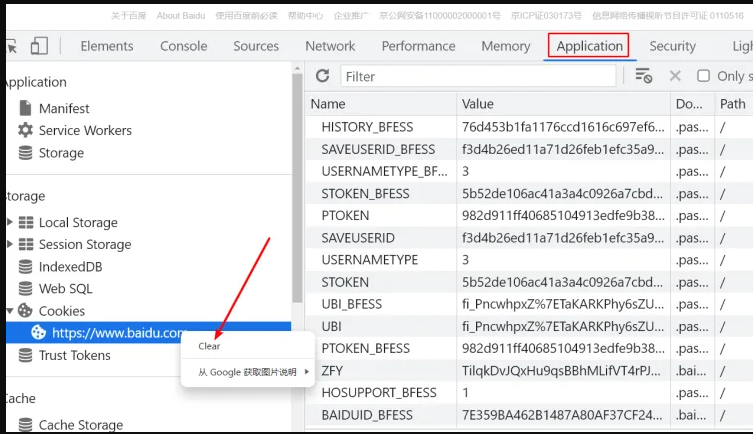Switch to the Network tab
Viewport: 753px width, 434px height.
click(330, 46)
